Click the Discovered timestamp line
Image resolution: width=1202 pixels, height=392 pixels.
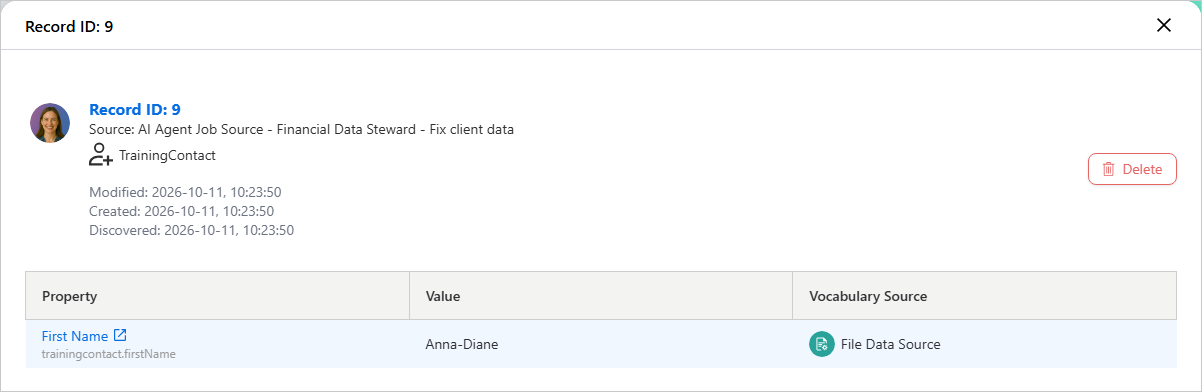coord(191,230)
